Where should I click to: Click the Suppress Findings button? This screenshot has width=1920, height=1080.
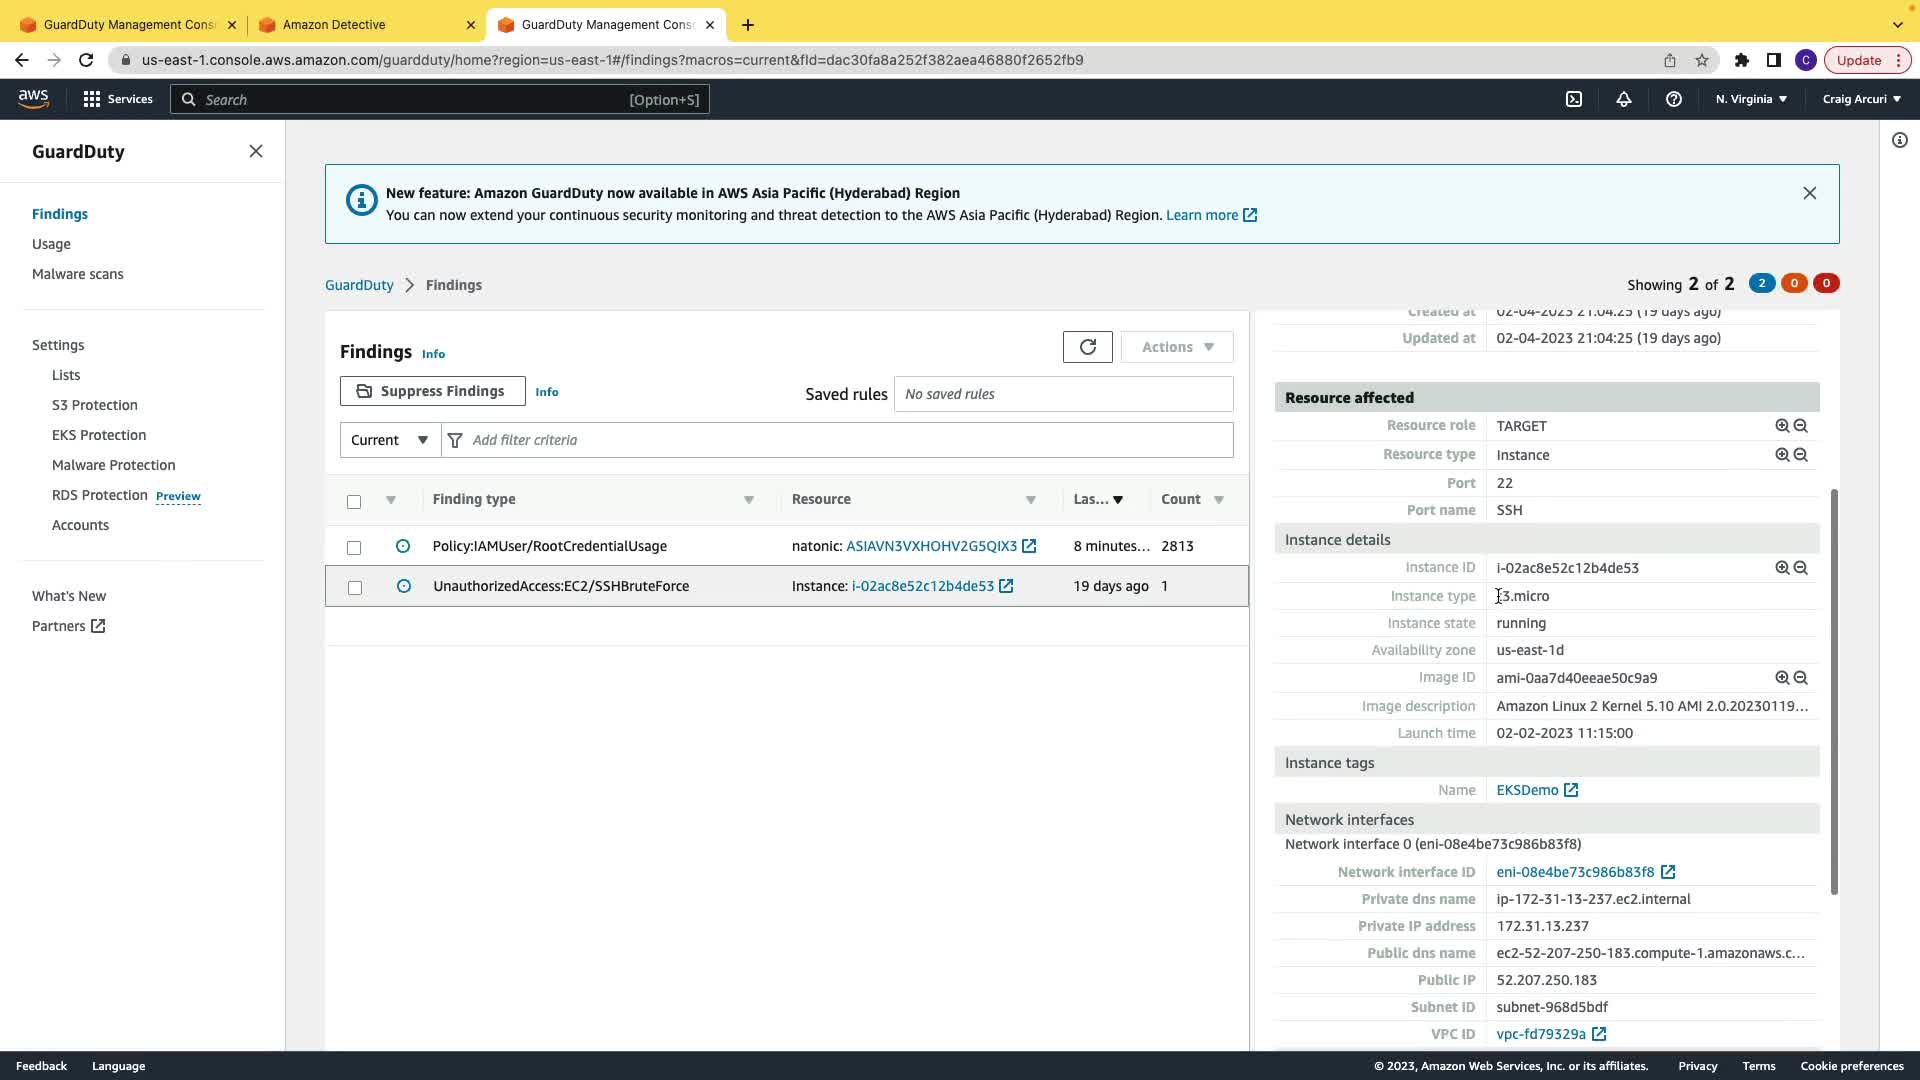(432, 391)
